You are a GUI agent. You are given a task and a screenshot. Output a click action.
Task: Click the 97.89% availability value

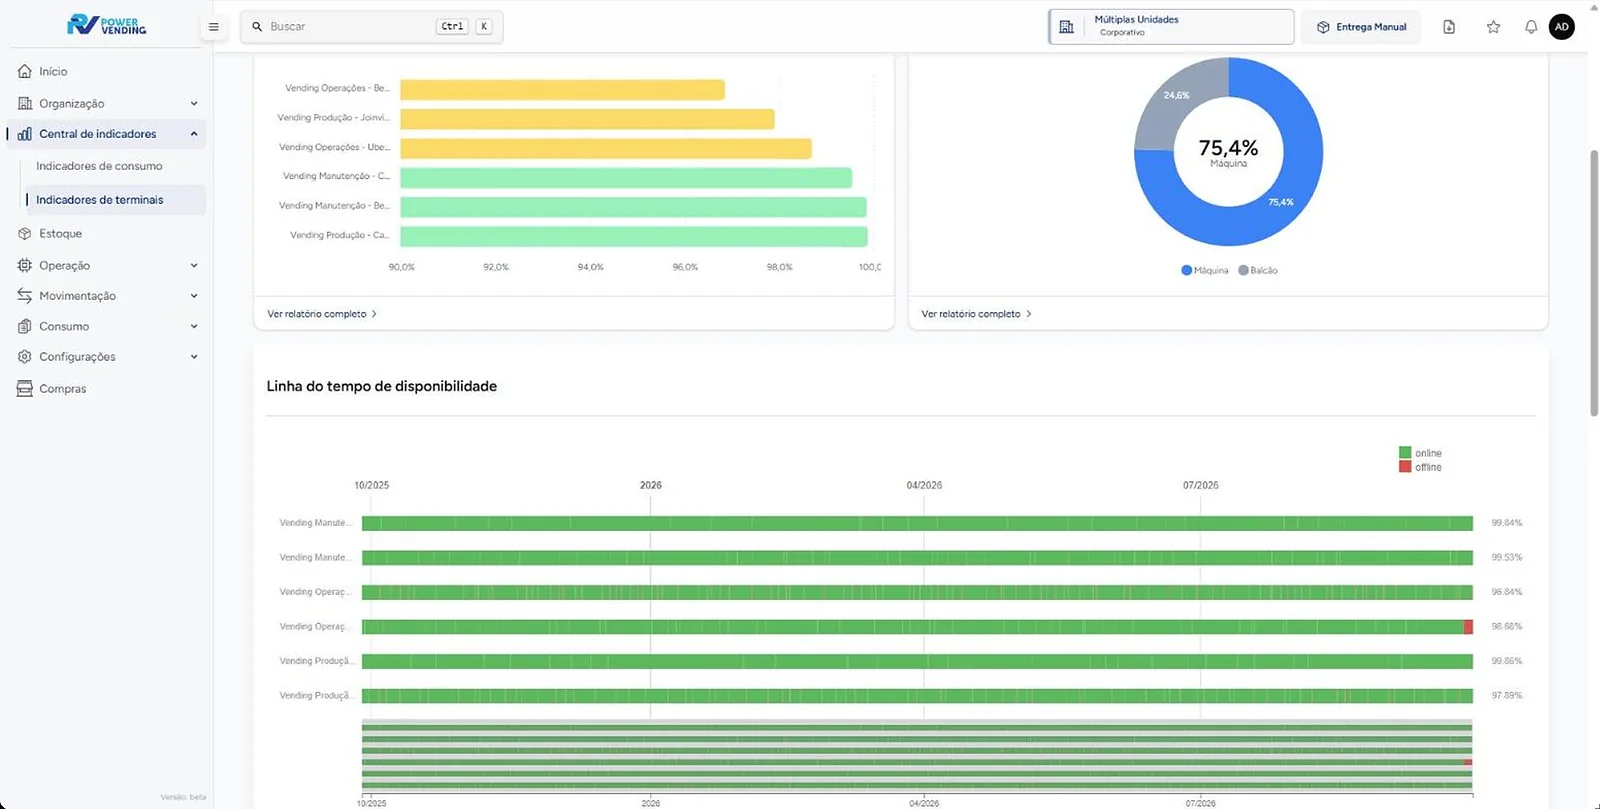(1506, 695)
